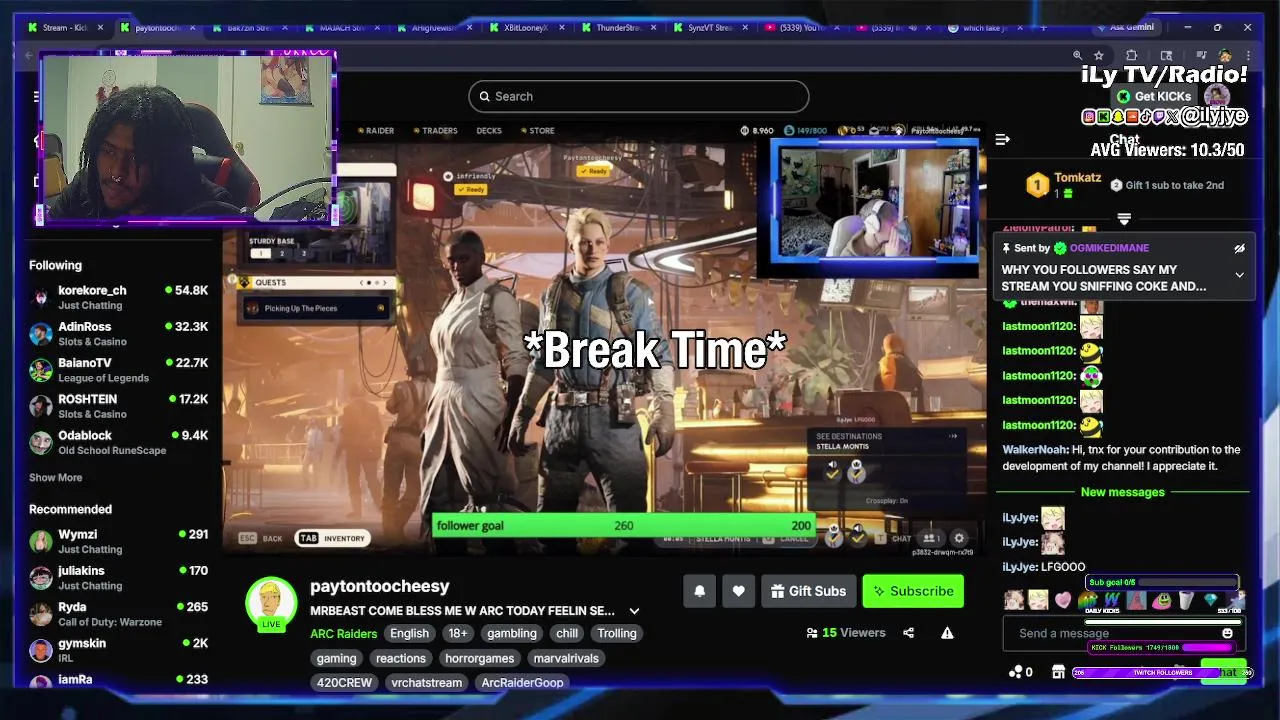Open WalkerNoah username in chat
The height and width of the screenshot is (720, 1280).
(x=1035, y=450)
